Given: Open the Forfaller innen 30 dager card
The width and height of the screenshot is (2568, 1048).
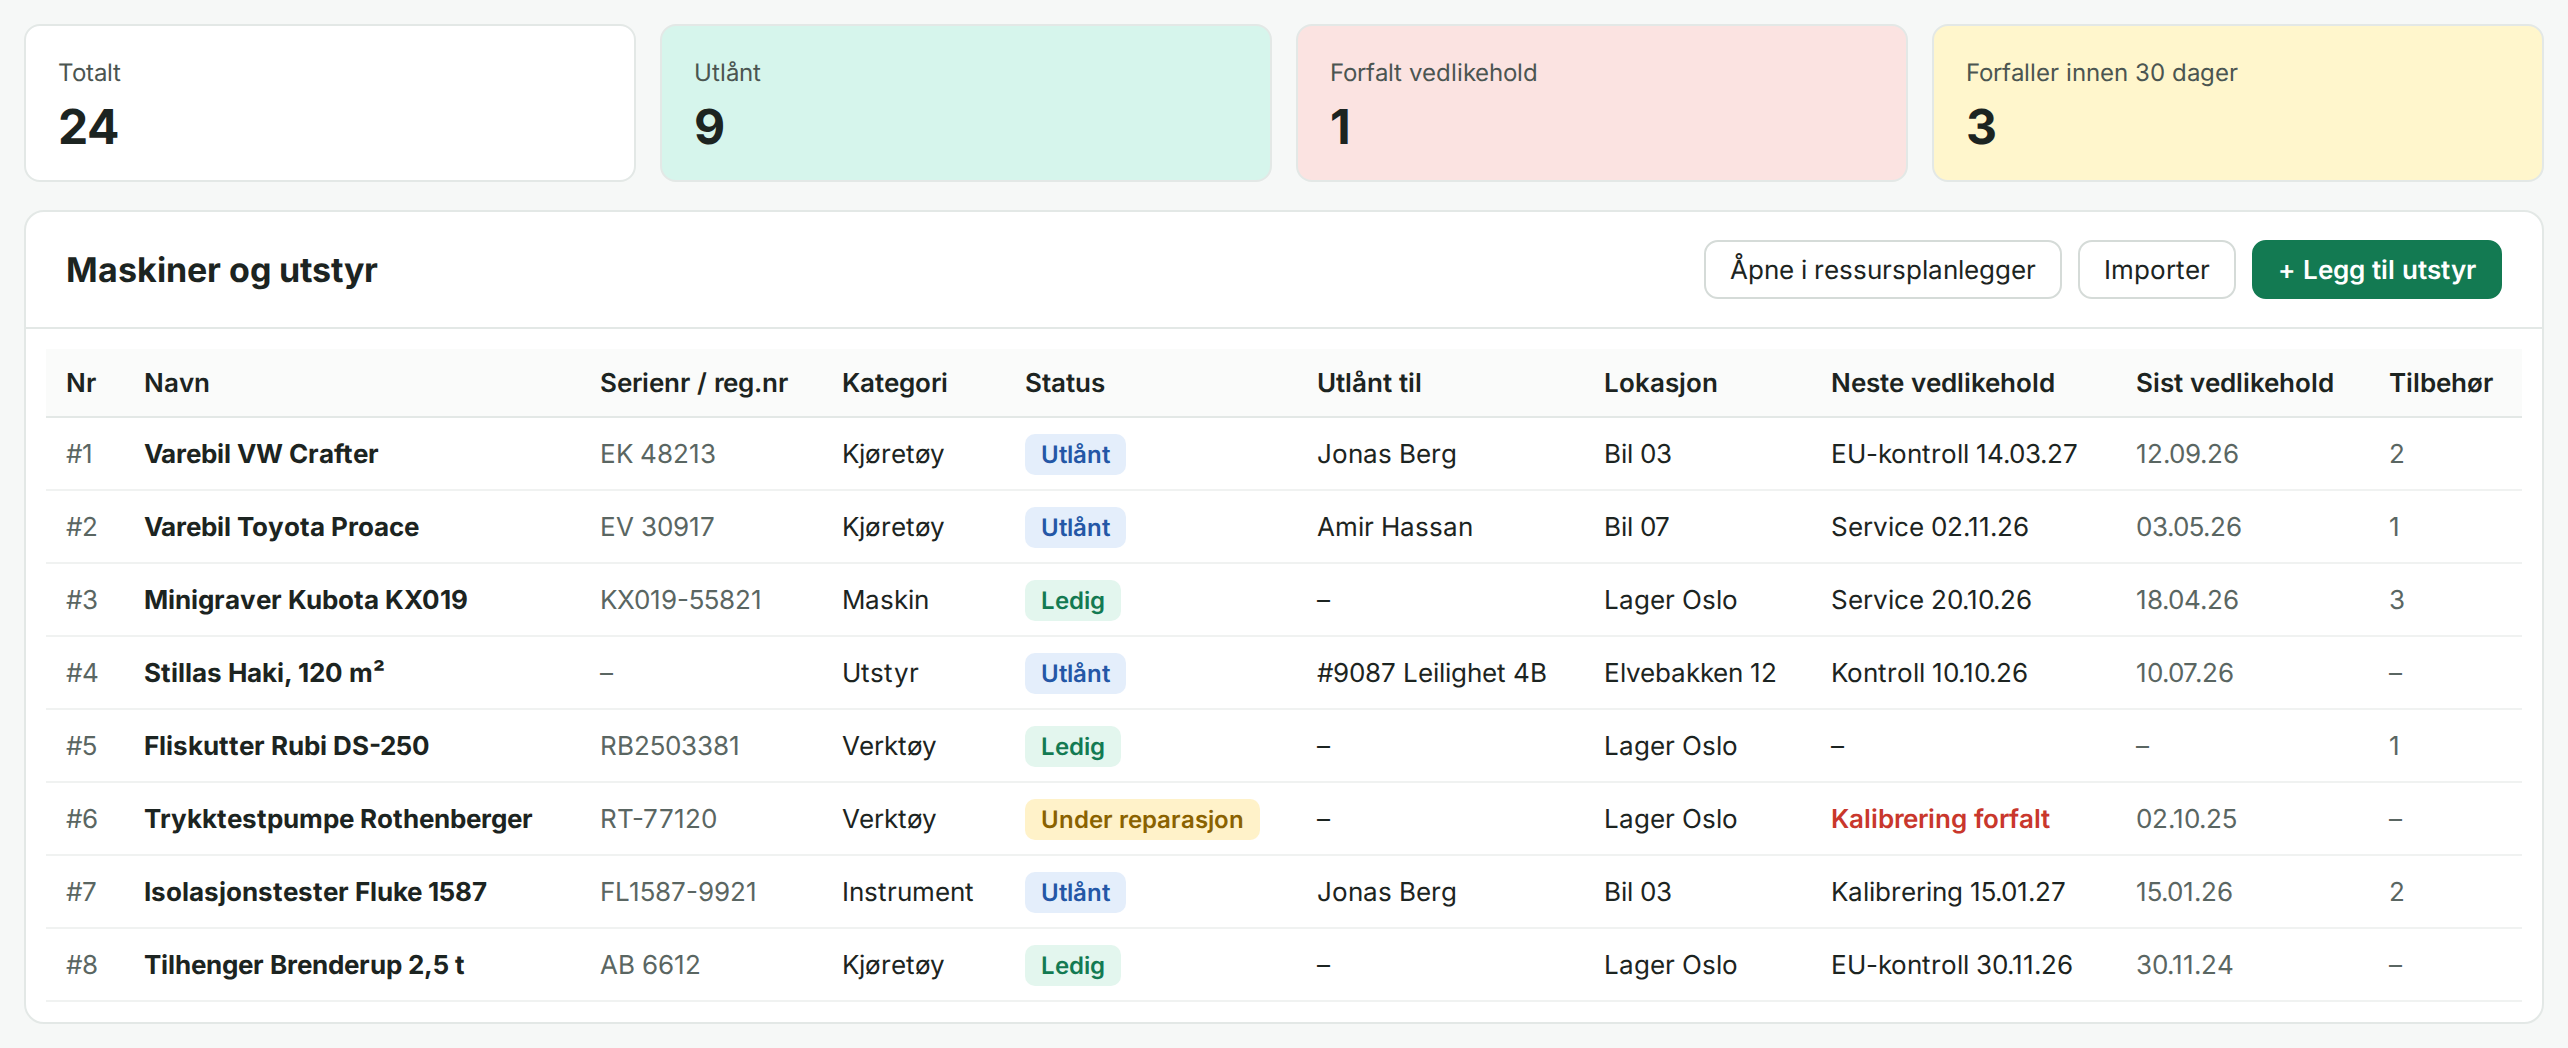Looking at the screenshot, I should pos(2237,103).
